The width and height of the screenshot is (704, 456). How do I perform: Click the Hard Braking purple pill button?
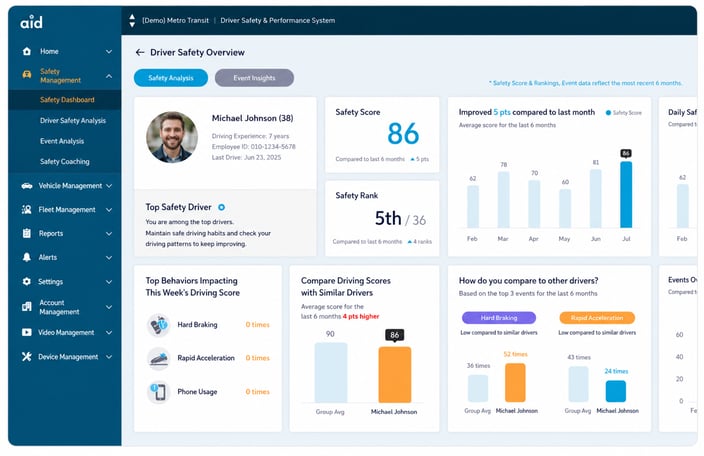tap(499, 318)
